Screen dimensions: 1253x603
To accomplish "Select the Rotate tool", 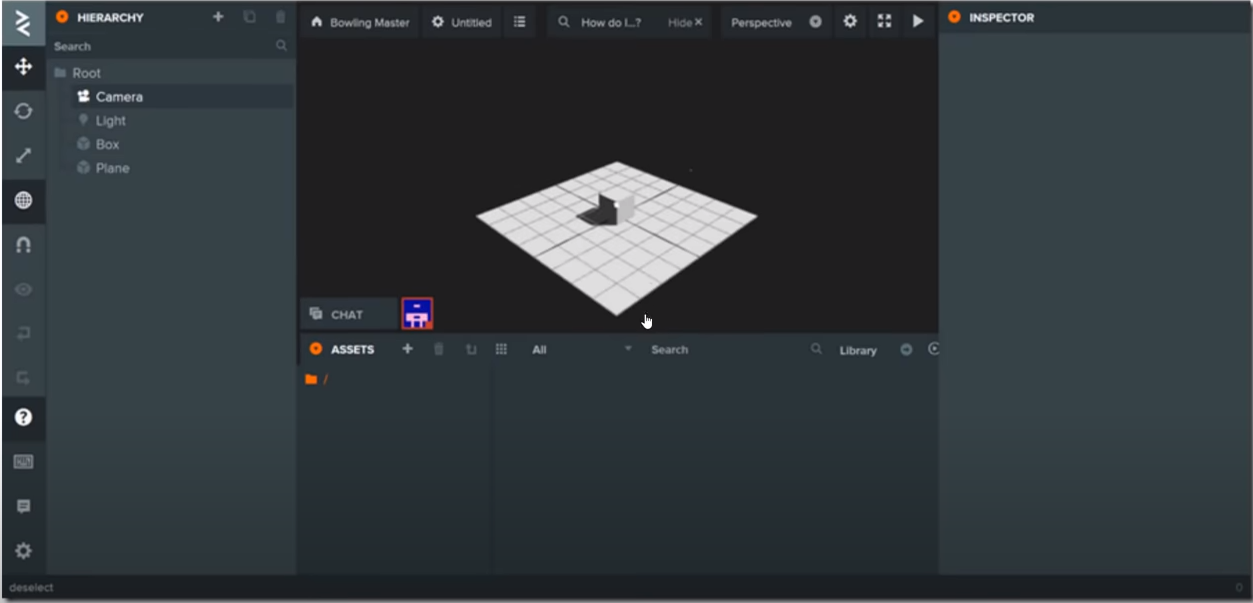I will click(x=22, y=112).
